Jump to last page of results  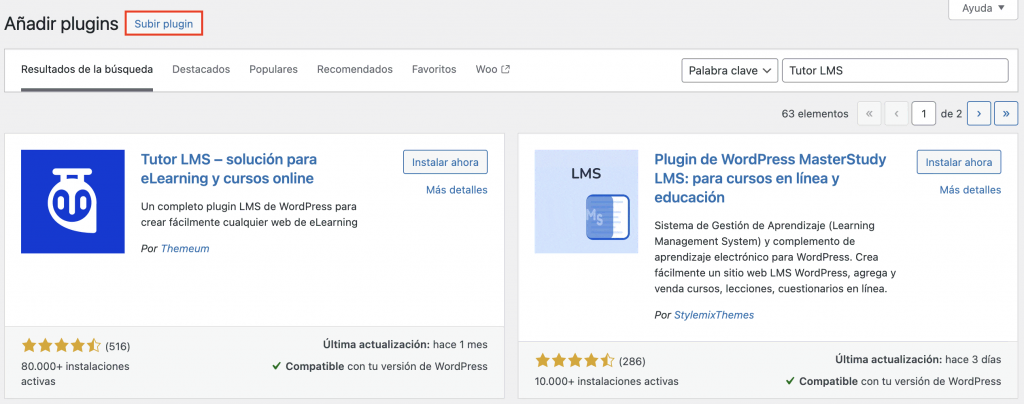coord(1006,114)
